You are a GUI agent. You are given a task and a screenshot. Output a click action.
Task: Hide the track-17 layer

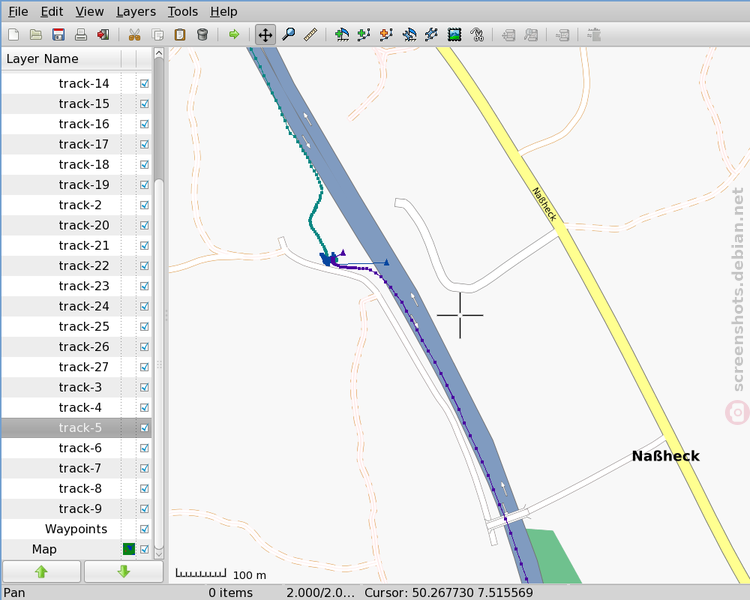[x=144, y=144]
